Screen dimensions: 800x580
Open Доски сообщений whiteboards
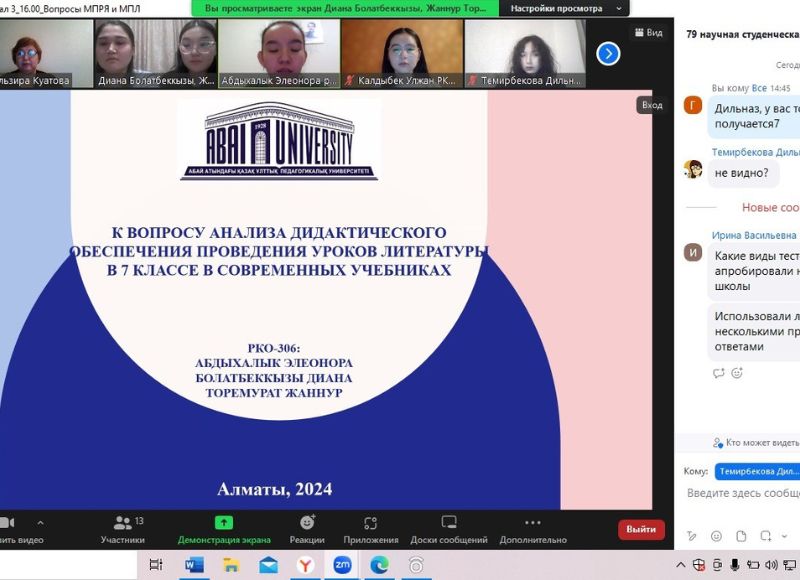pyautogui.click(x=448, y=529)
